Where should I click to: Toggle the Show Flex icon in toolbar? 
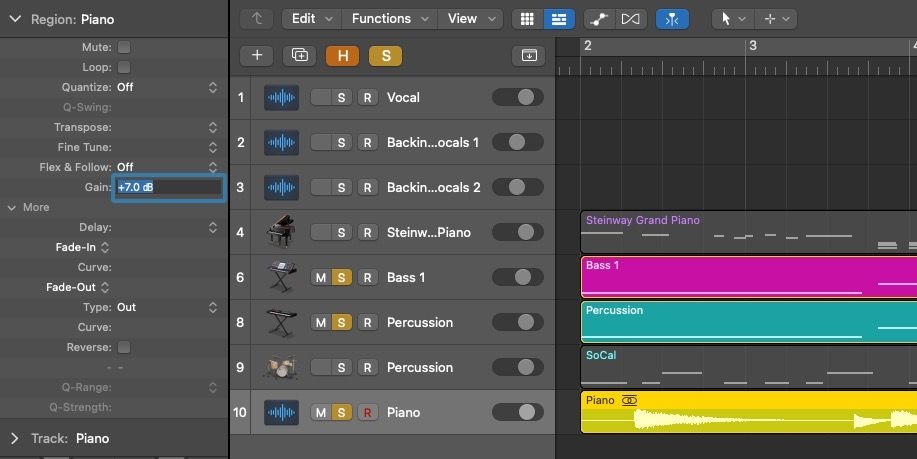tap(630, 18)
